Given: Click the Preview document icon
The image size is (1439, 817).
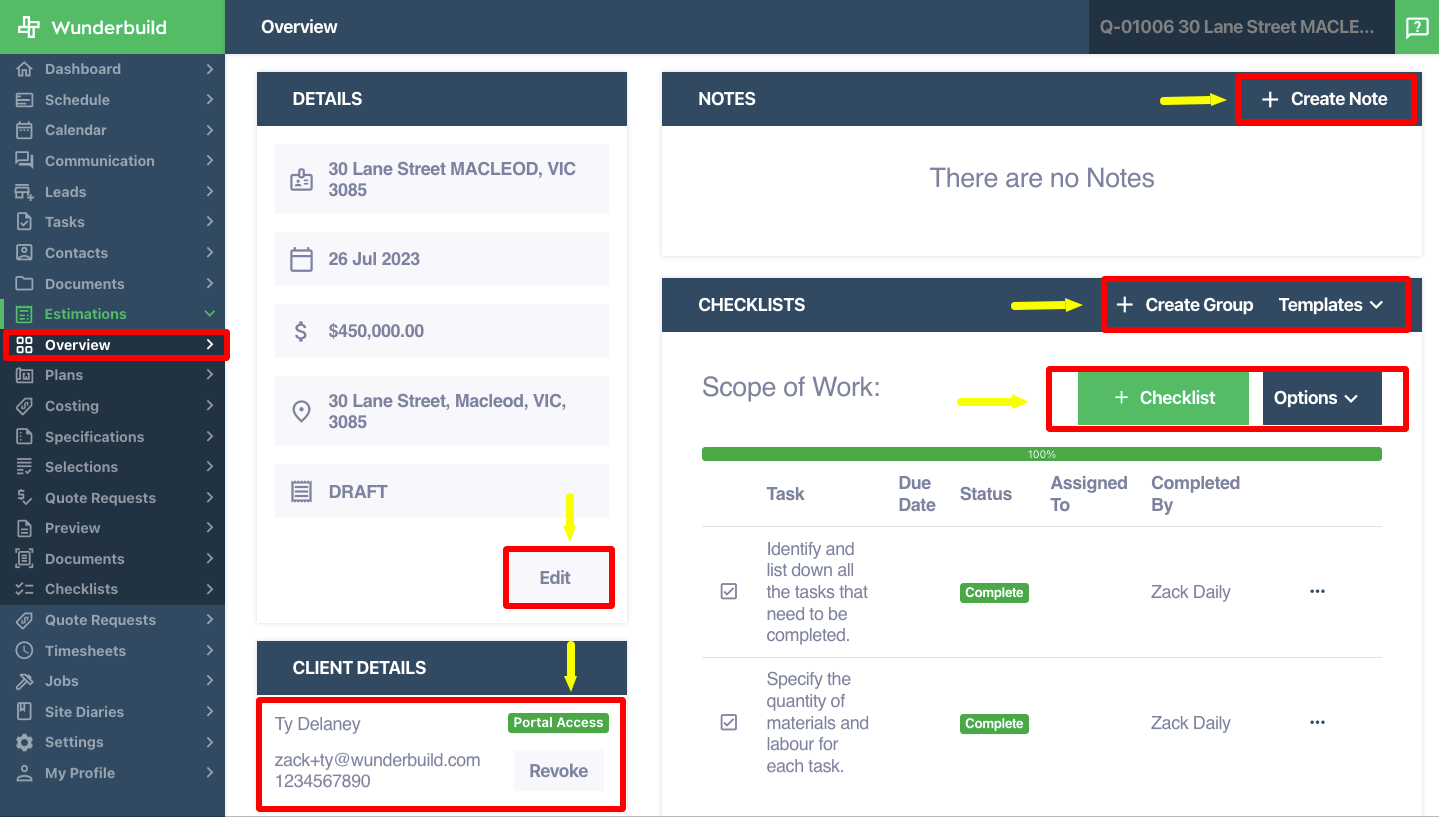Looking at the screenshot, I should click(x=25, y=528).
